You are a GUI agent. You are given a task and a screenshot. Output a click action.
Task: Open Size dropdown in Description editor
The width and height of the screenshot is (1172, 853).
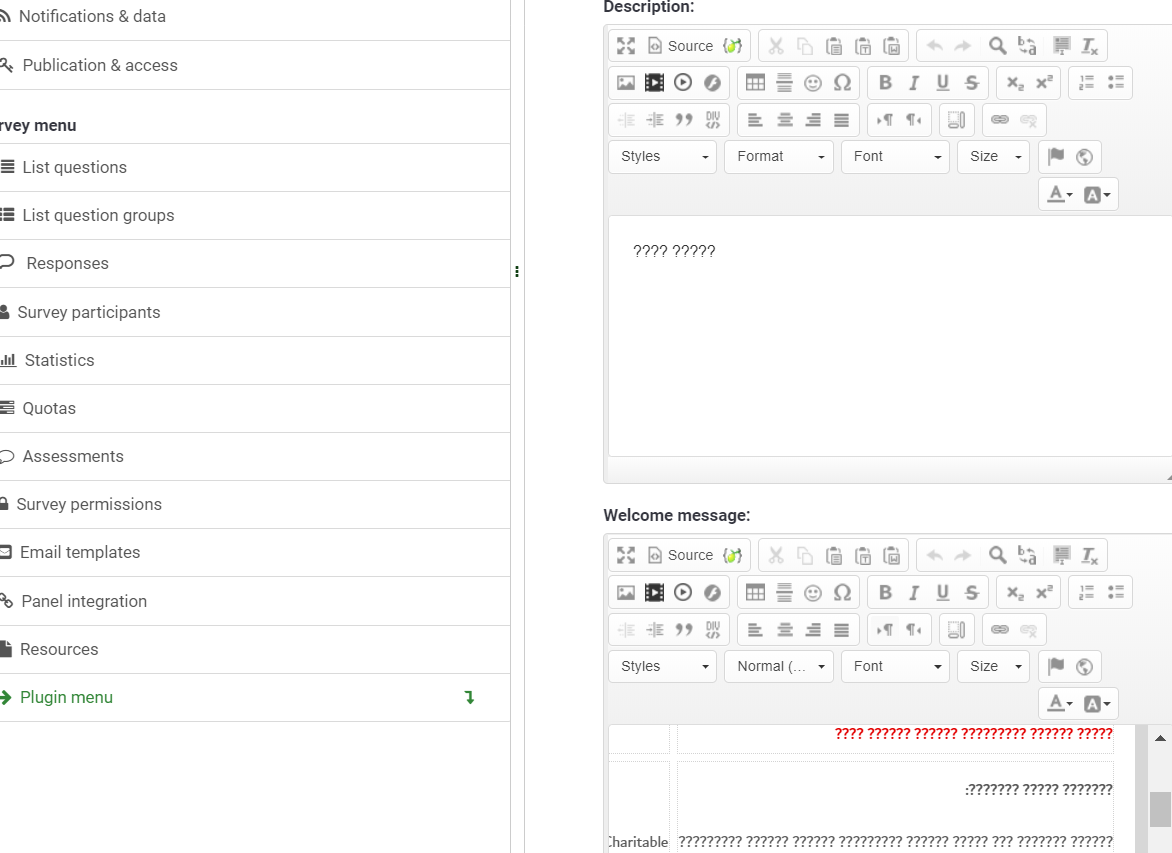click(x=993, y=157)
